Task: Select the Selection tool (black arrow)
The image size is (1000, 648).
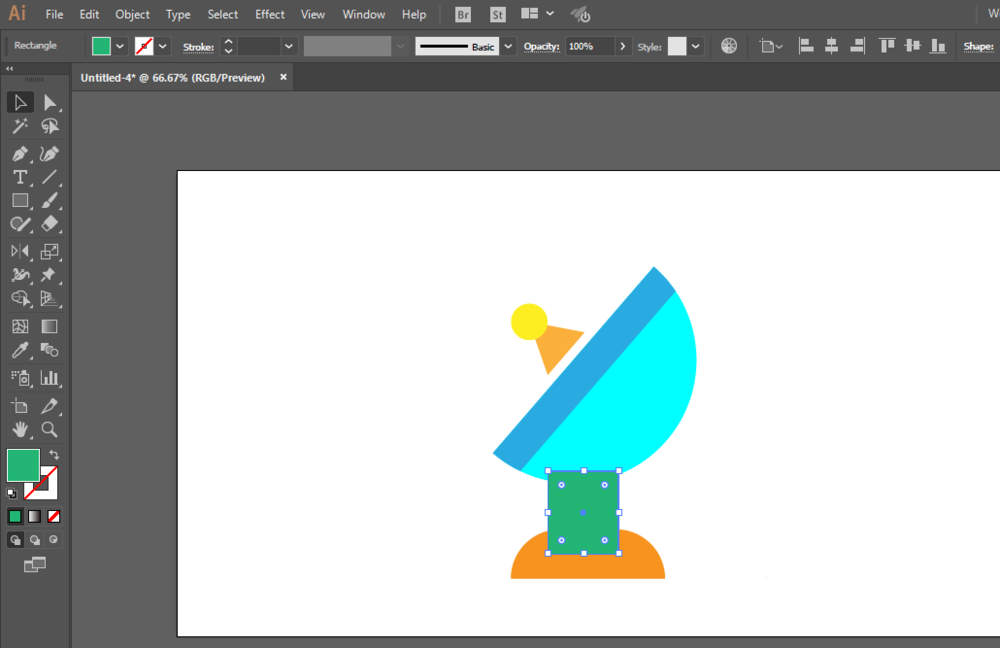Action: click(x=20, y=103)
